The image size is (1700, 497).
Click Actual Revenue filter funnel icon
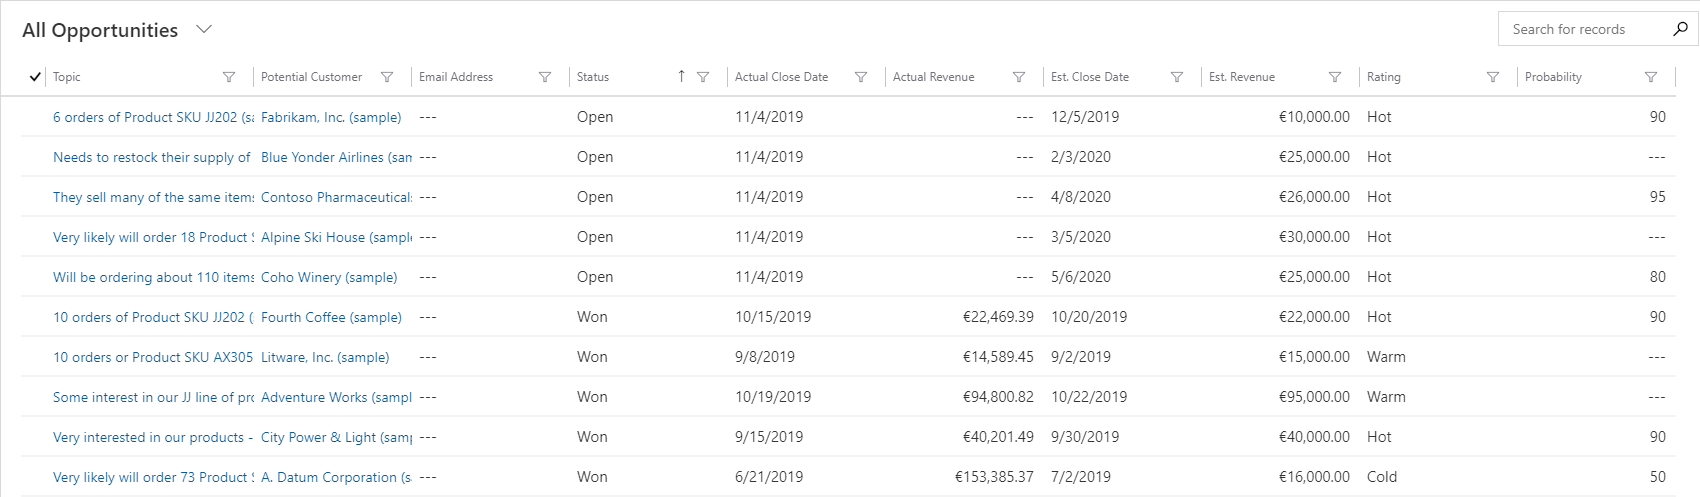pos(1019,77)
